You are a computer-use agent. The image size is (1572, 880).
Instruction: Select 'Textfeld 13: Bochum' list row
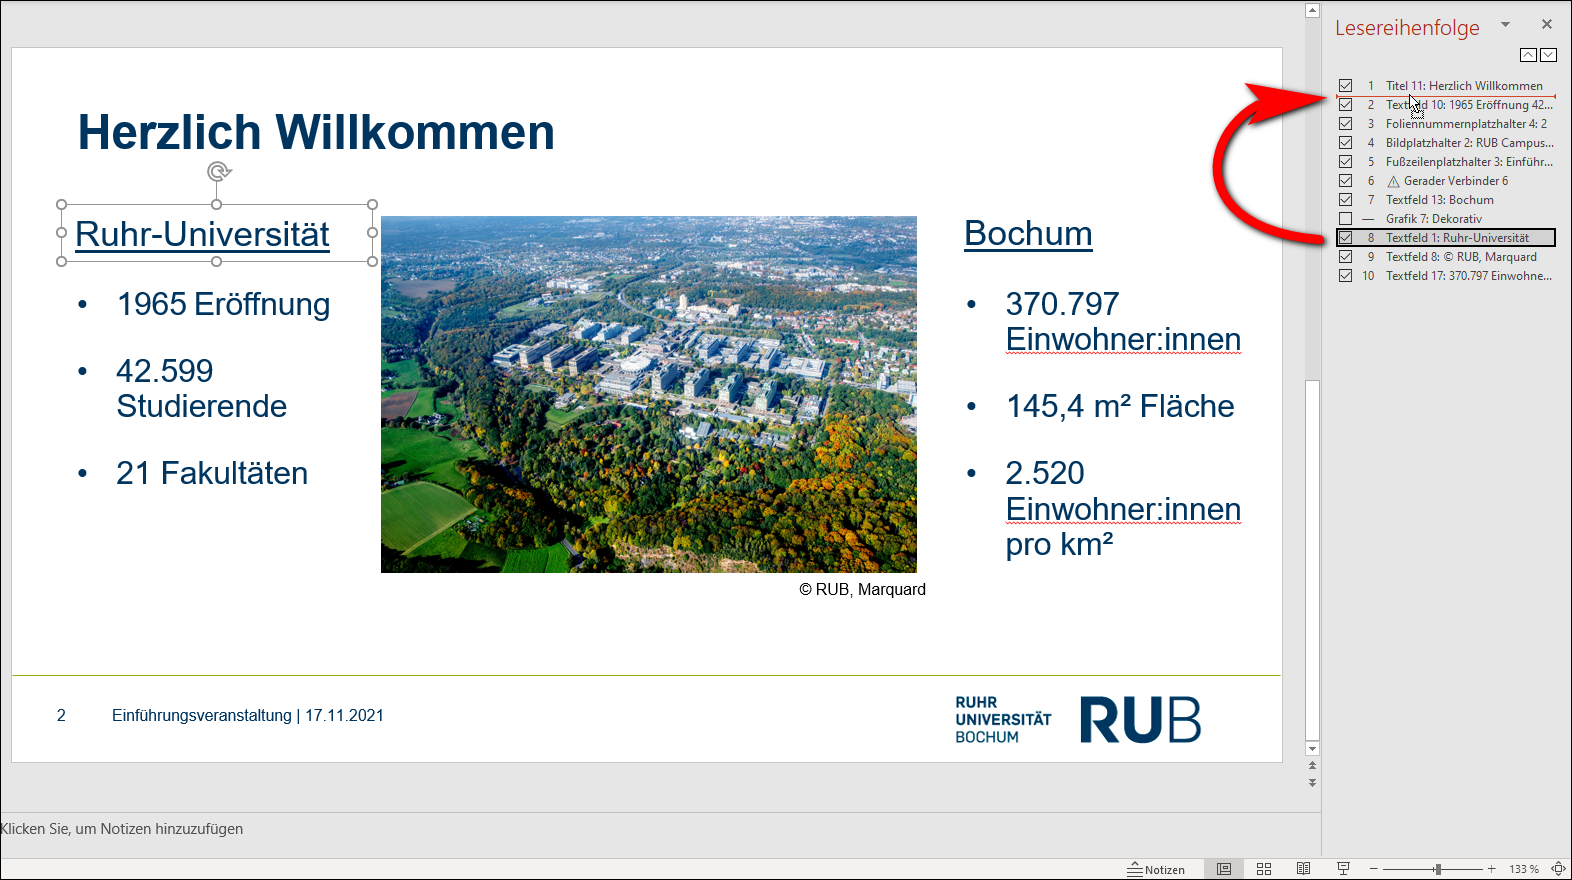click(x=1446, y=200)
